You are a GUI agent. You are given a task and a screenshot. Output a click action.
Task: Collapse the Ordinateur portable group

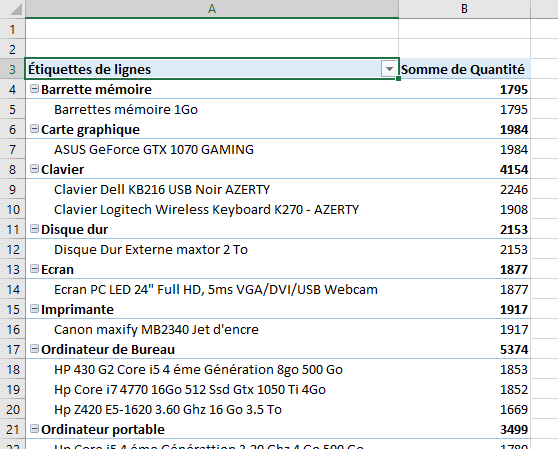click(x=34, y=429)
